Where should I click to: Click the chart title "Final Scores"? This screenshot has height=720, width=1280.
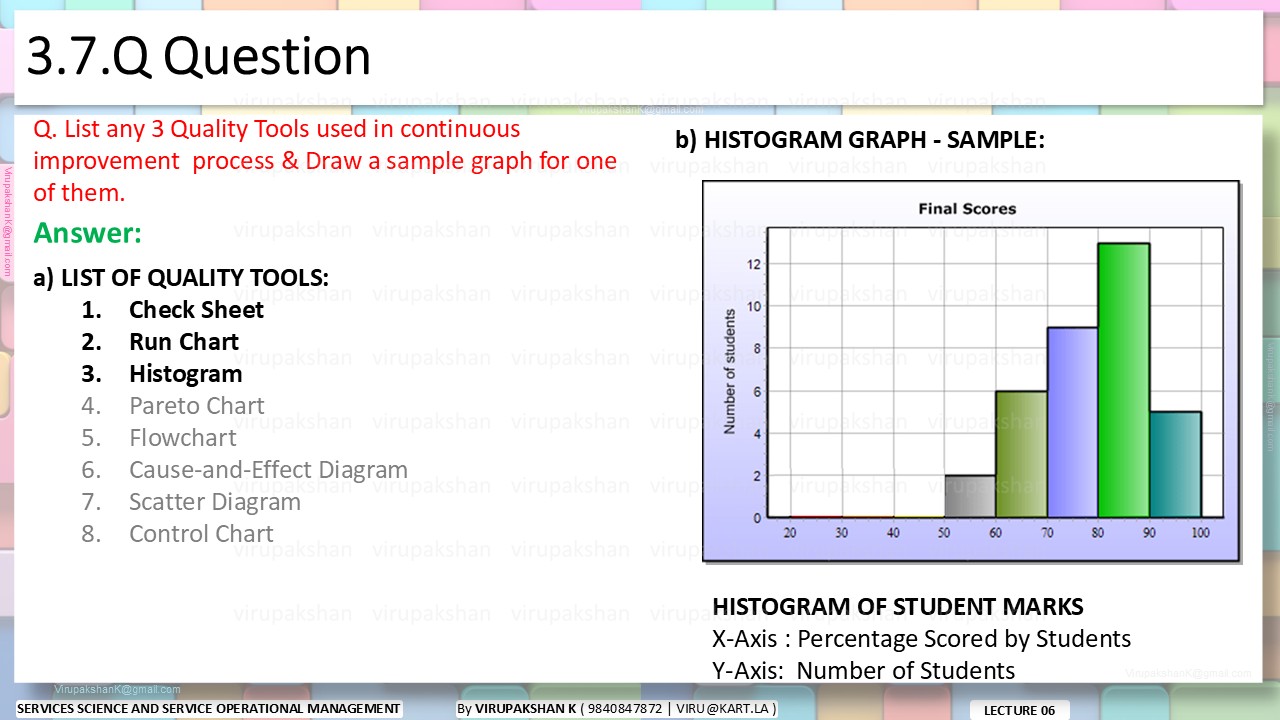[967, 209]
